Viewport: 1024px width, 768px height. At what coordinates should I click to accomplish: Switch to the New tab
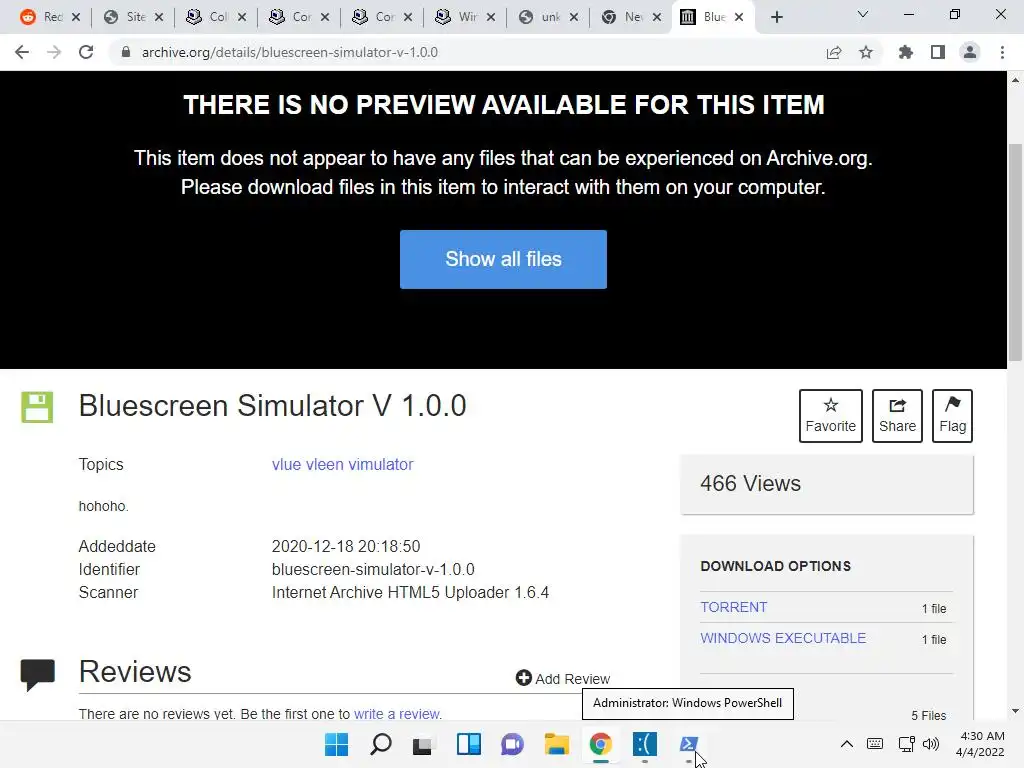point(631,17)
